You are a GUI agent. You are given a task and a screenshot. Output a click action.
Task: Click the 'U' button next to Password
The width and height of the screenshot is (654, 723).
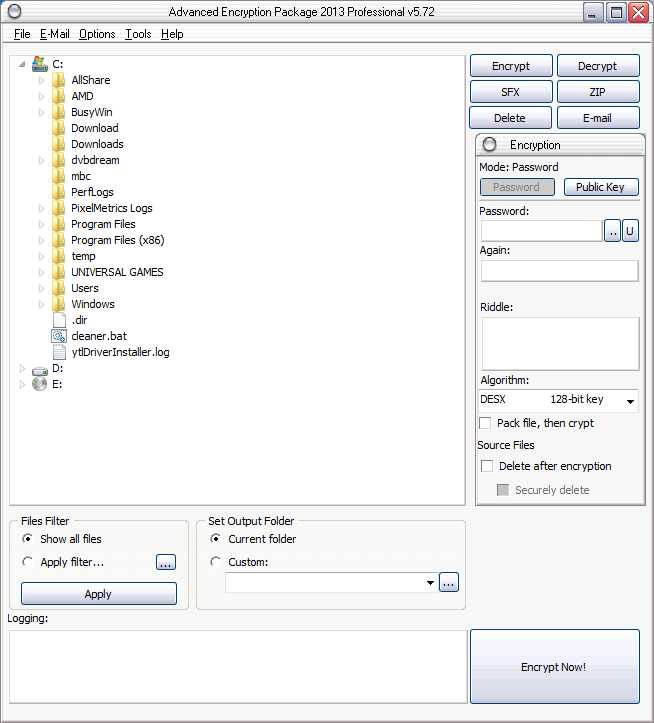630,231
